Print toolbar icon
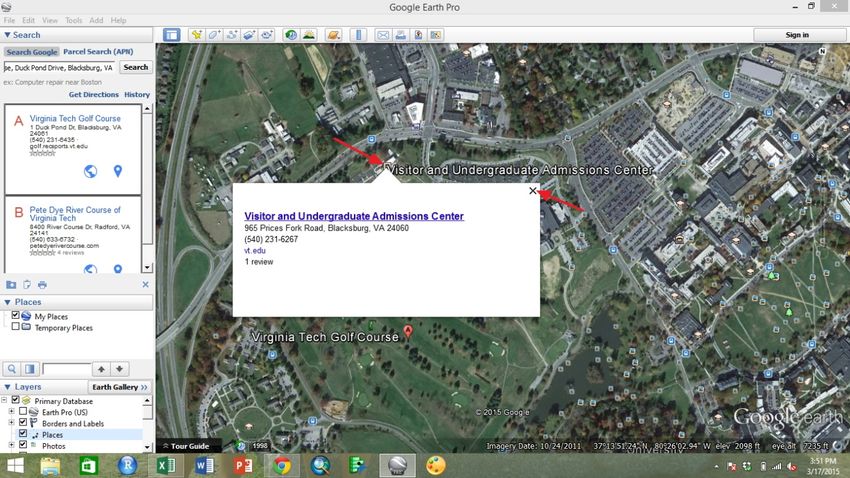Screen dimensions: 850x478 [401, 35]
